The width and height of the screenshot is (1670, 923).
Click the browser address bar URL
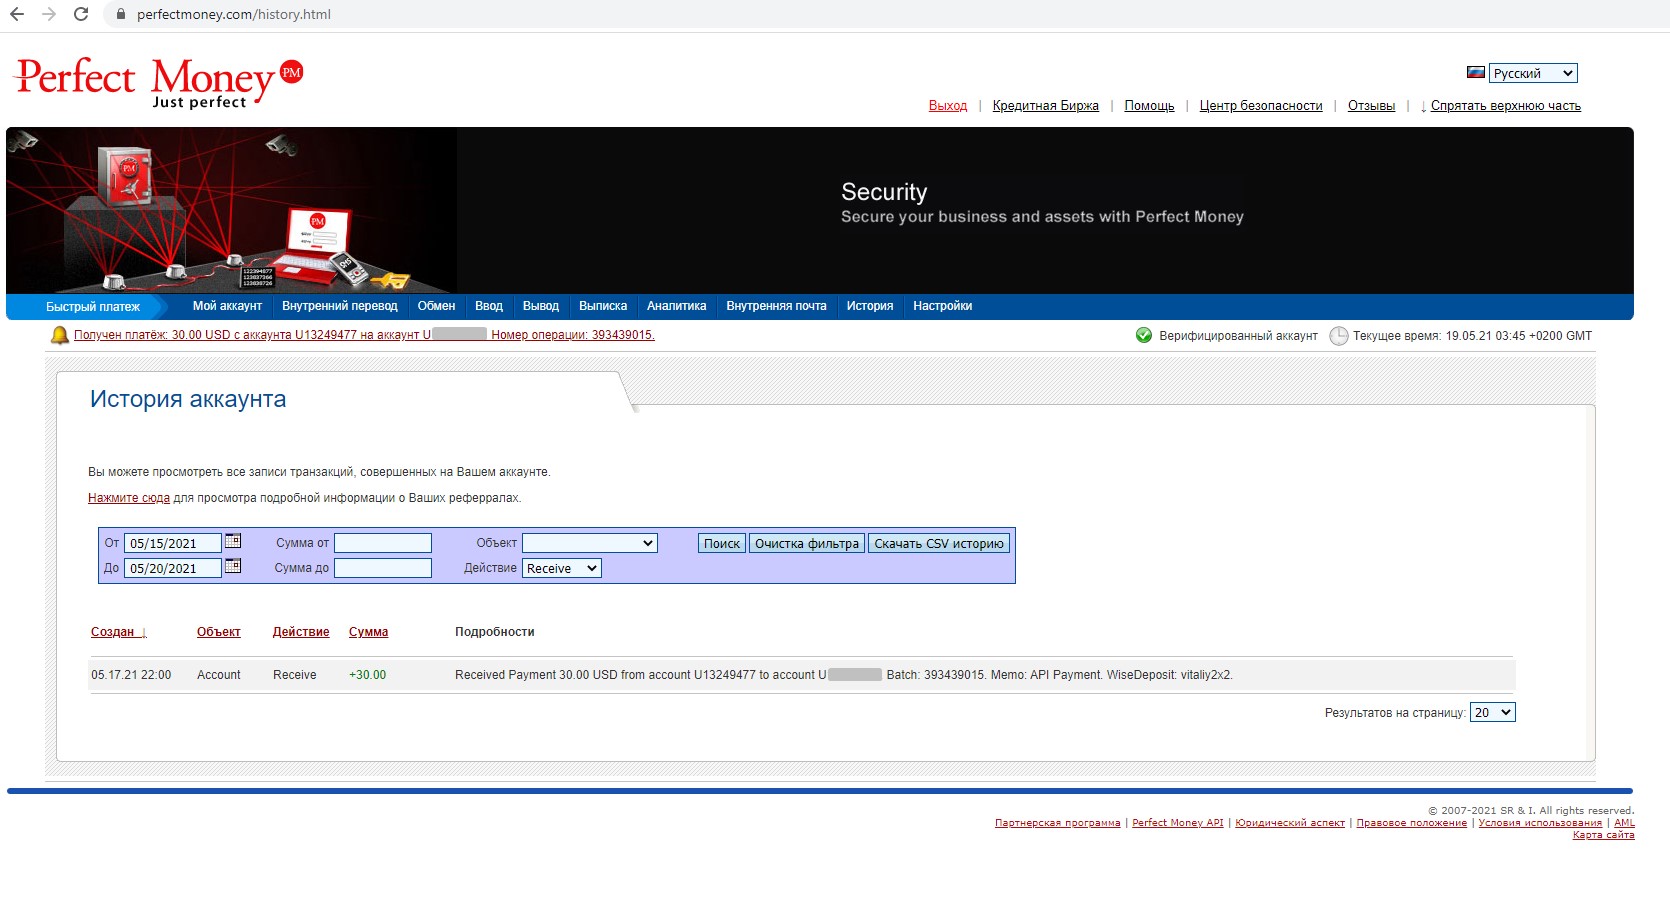[x=234, y=14]
